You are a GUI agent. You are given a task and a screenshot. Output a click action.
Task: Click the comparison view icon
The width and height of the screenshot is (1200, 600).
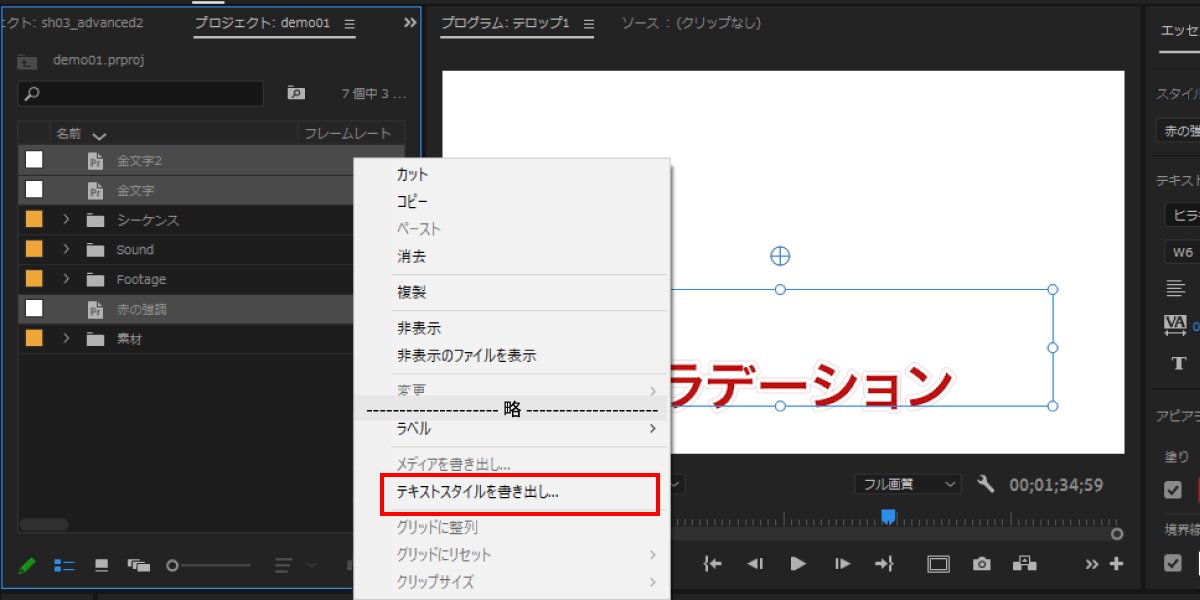click(x=1024, y=564)
